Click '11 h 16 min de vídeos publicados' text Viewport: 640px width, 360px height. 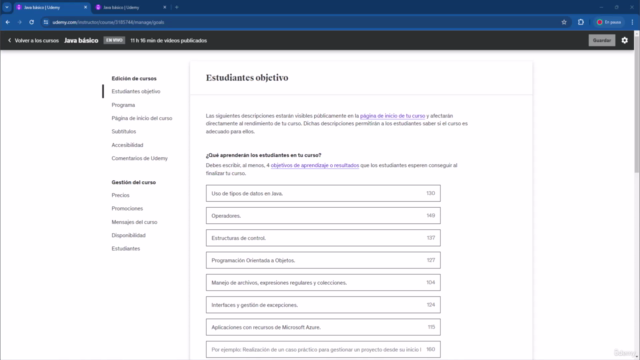click(169, 40)
